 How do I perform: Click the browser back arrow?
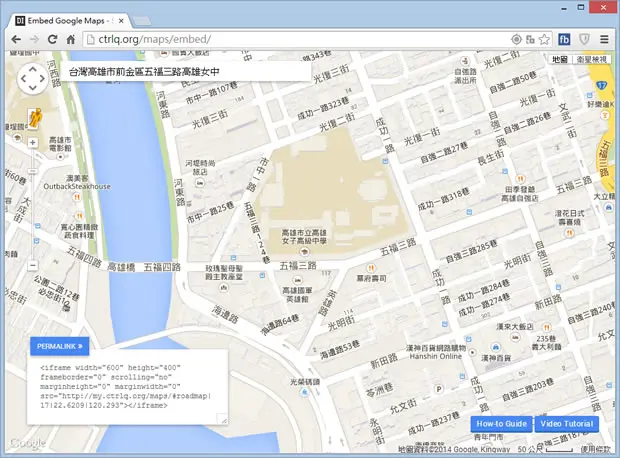coord(16,39)
